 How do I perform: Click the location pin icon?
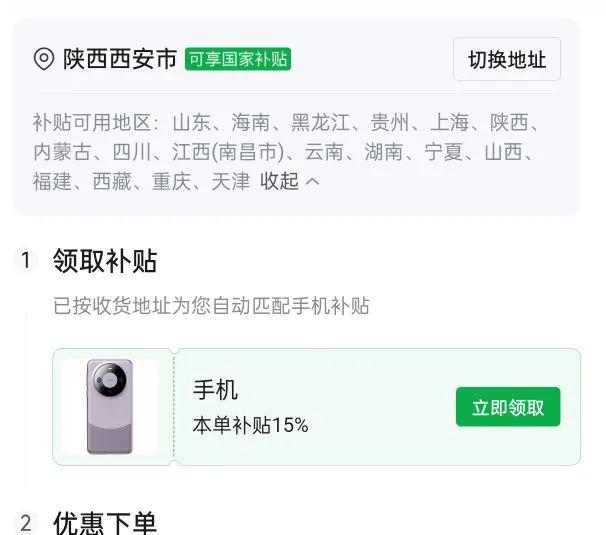[44, 59]
